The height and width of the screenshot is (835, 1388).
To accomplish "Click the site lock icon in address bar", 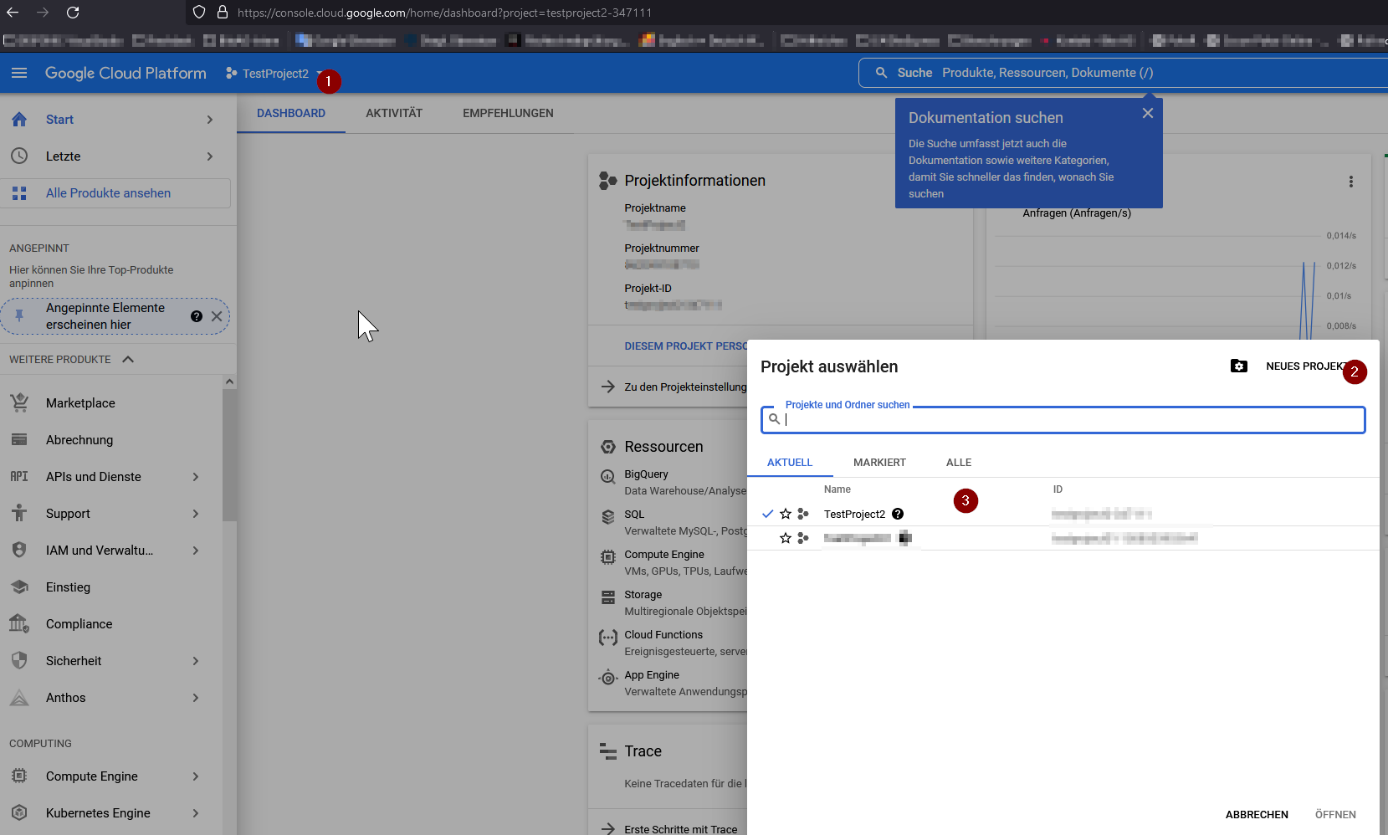I will [x=222, y=12].
